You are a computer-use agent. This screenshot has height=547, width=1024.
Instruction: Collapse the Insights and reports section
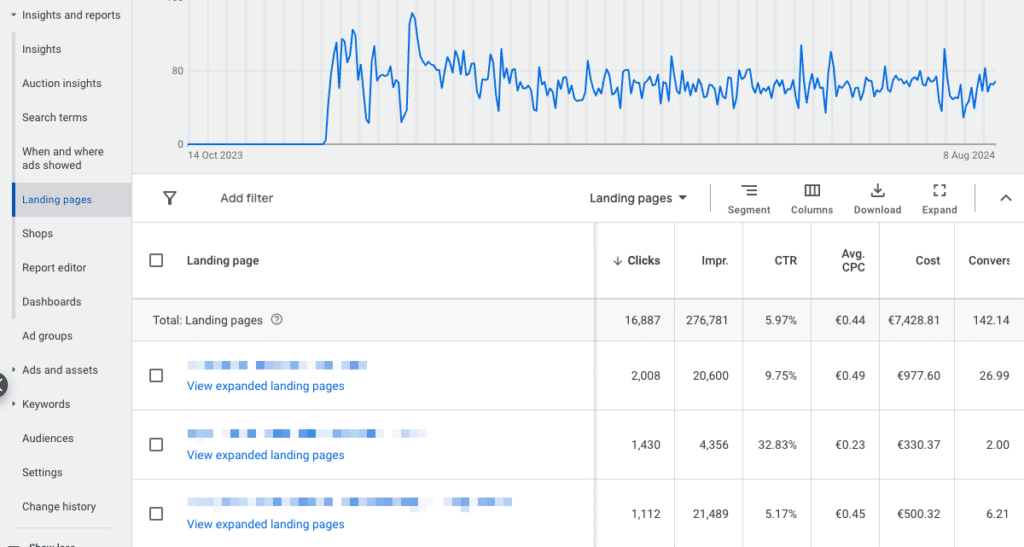(x=13, y=14)
